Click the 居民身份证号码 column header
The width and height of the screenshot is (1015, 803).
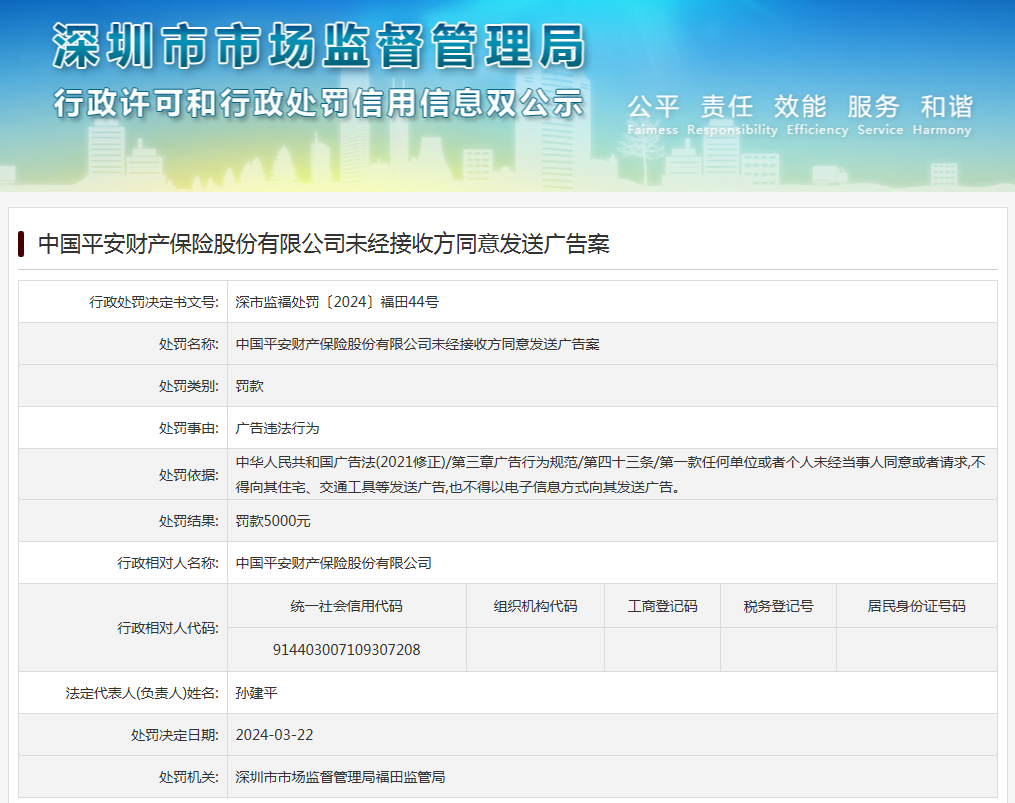pyautogui.click(x=916, y=606)
